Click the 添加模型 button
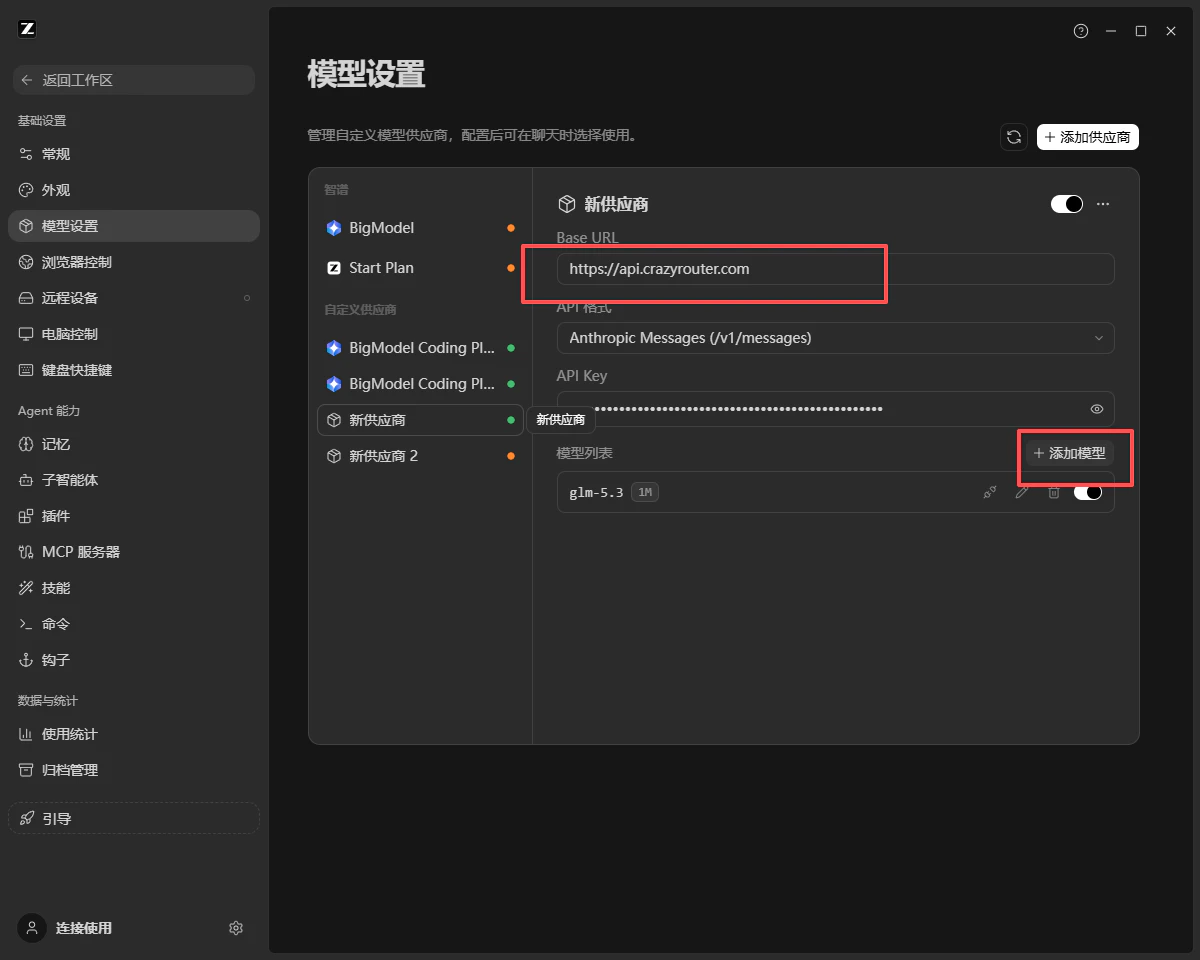 (x=1069, y=453)
